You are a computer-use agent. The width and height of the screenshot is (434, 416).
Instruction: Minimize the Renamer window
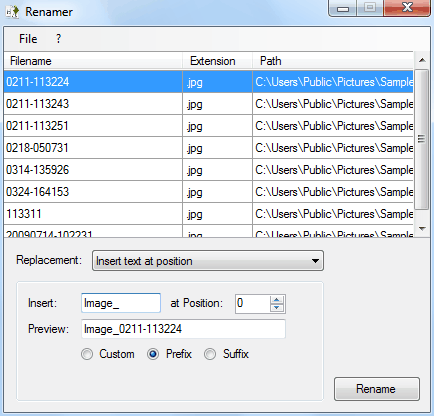(x=343, y=8)
